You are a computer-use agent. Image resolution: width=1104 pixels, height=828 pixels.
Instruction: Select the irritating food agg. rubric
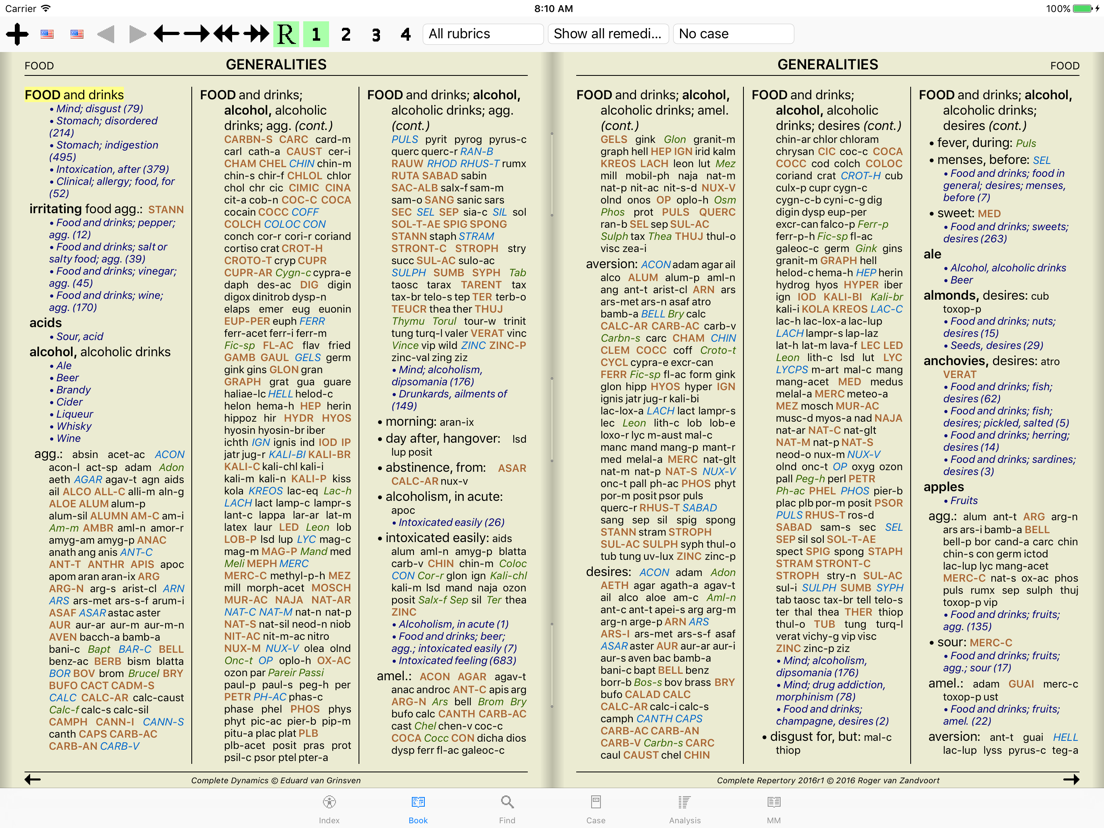click(86, 209)
